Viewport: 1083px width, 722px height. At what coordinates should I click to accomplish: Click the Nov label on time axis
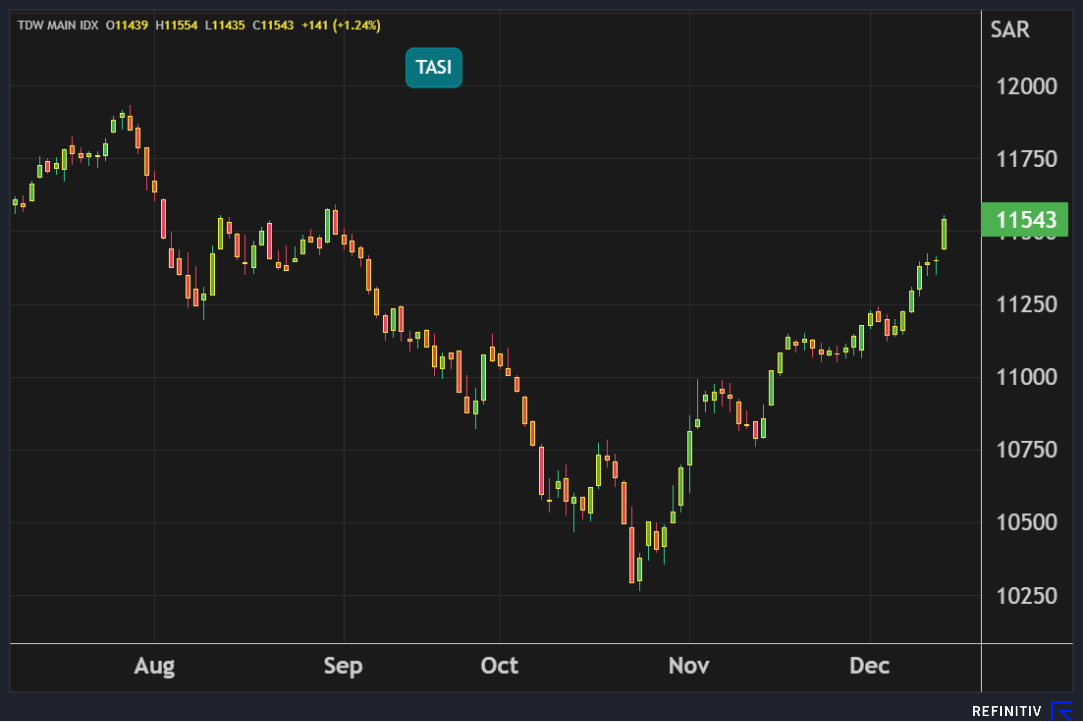pos(688,666)
